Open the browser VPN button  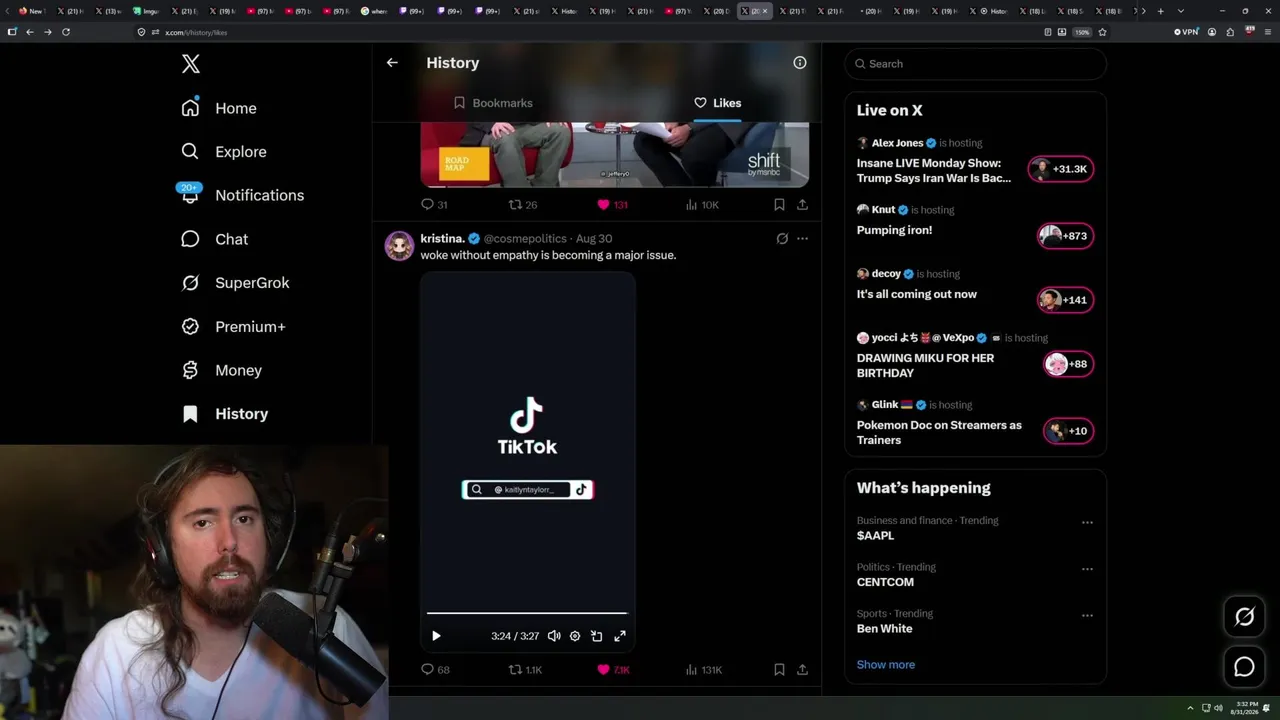(x=1186, y=32)
